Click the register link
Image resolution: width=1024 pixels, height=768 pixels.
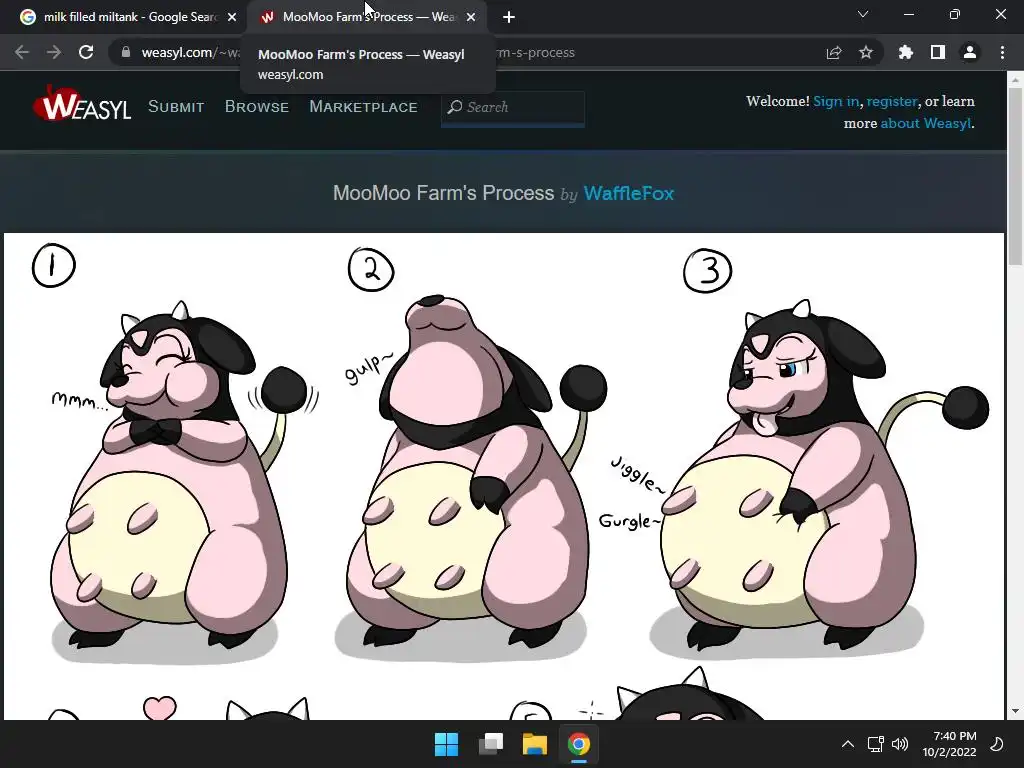[x=892, y=101]
